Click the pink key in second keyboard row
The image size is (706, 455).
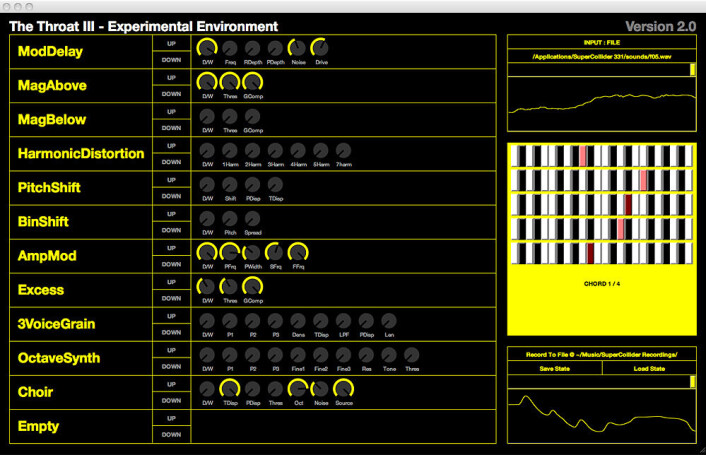643,180
